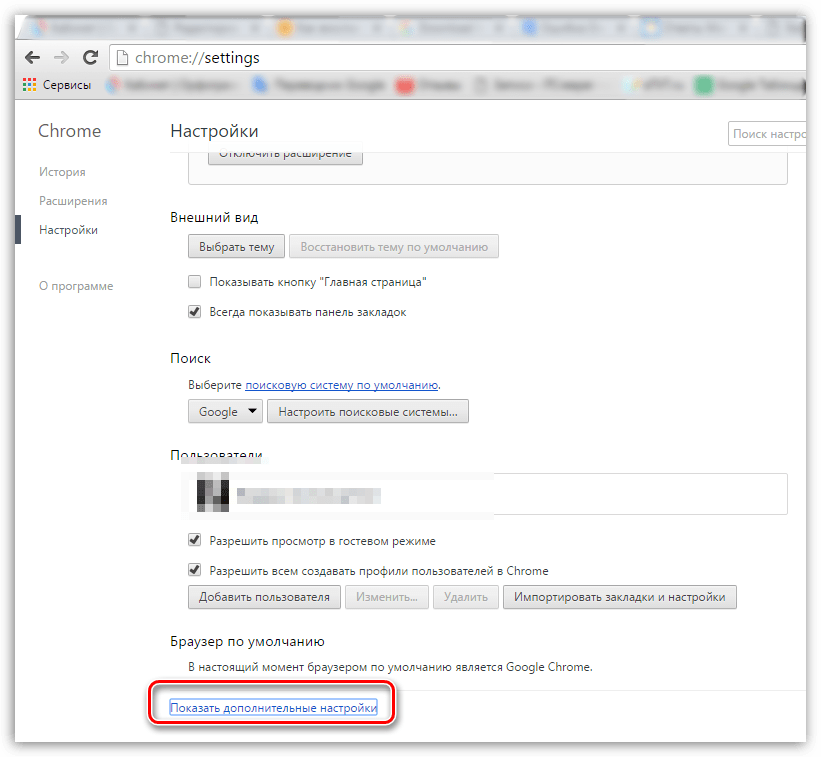Viewport: 821px width, 757px height.
Task: Click the browser forward arrow
Action: tap(61, 58)
